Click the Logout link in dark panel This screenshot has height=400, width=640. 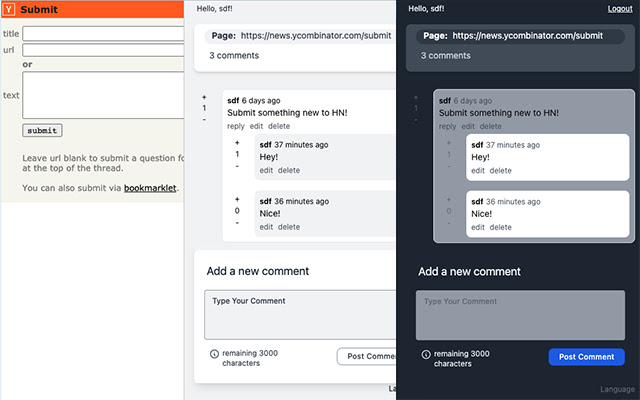(620, 9)
